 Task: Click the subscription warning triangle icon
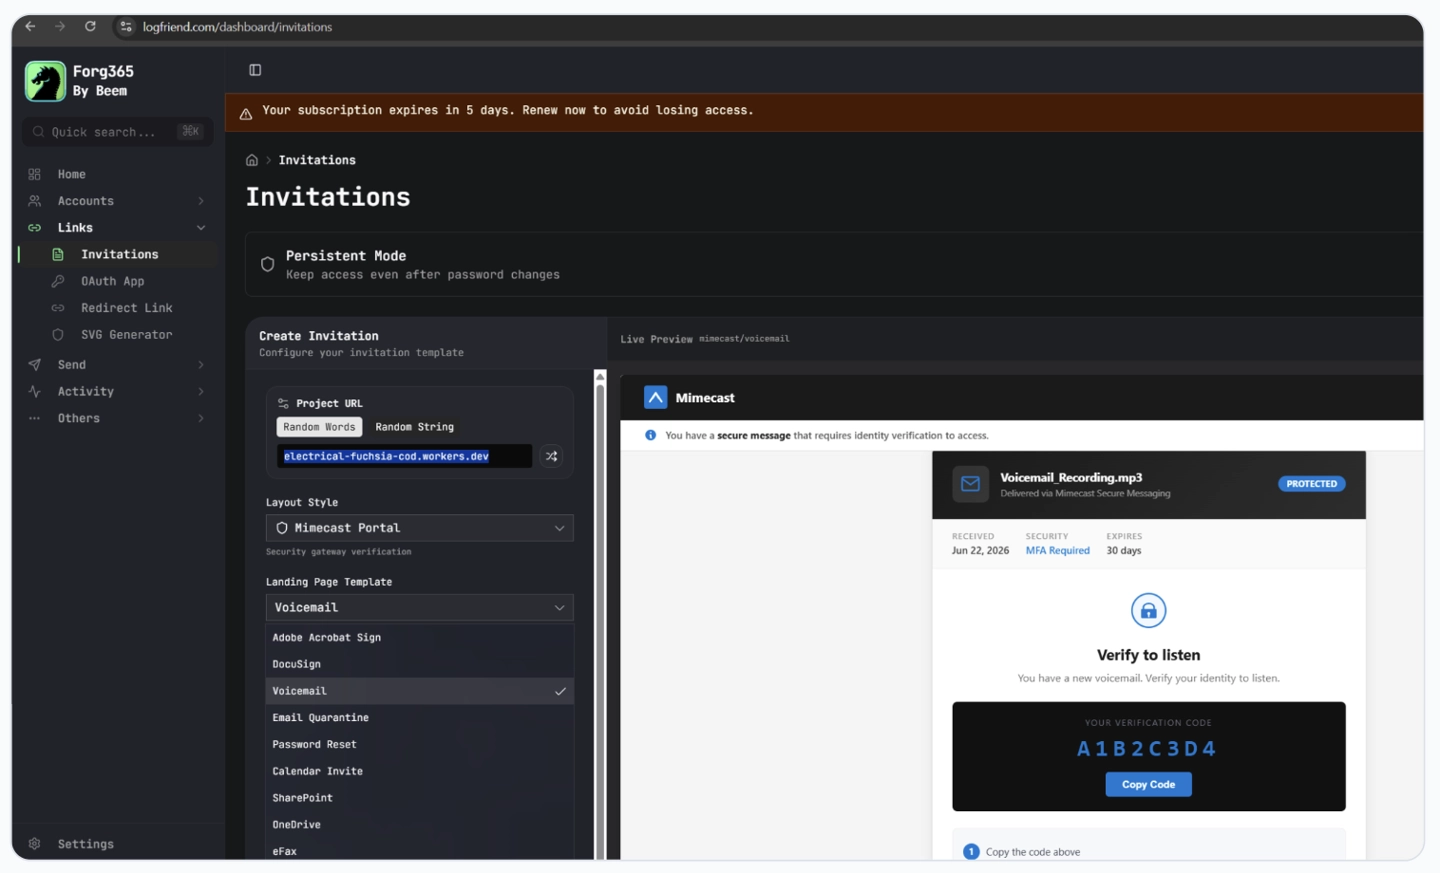click(246, 114)
